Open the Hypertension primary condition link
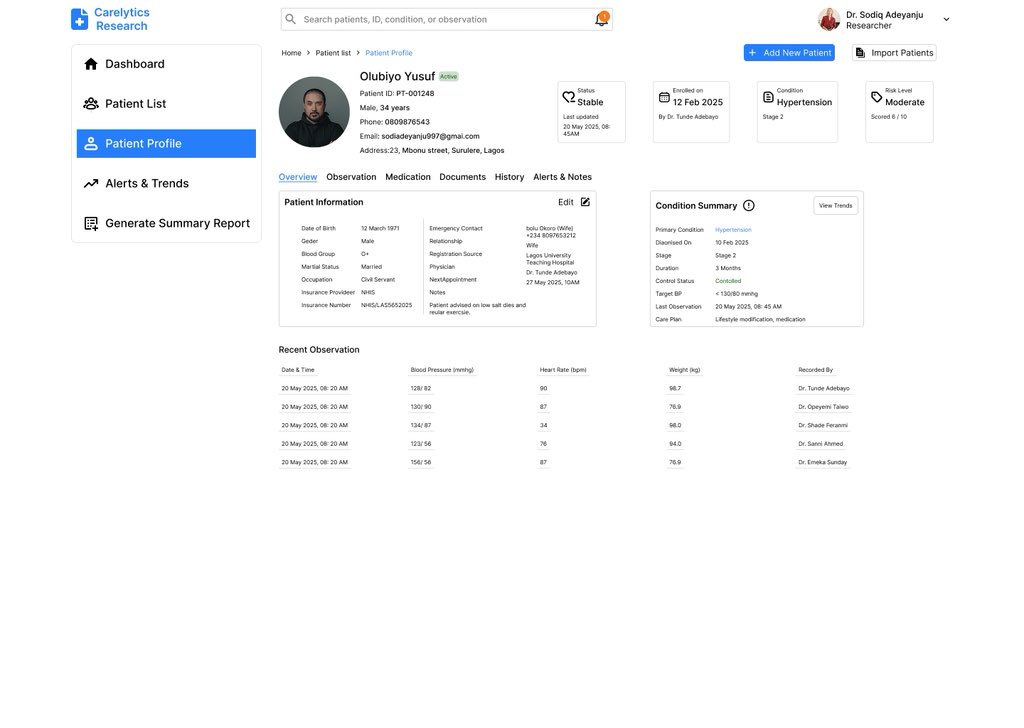Screen dimensions: 1024x728 [733, 230]
